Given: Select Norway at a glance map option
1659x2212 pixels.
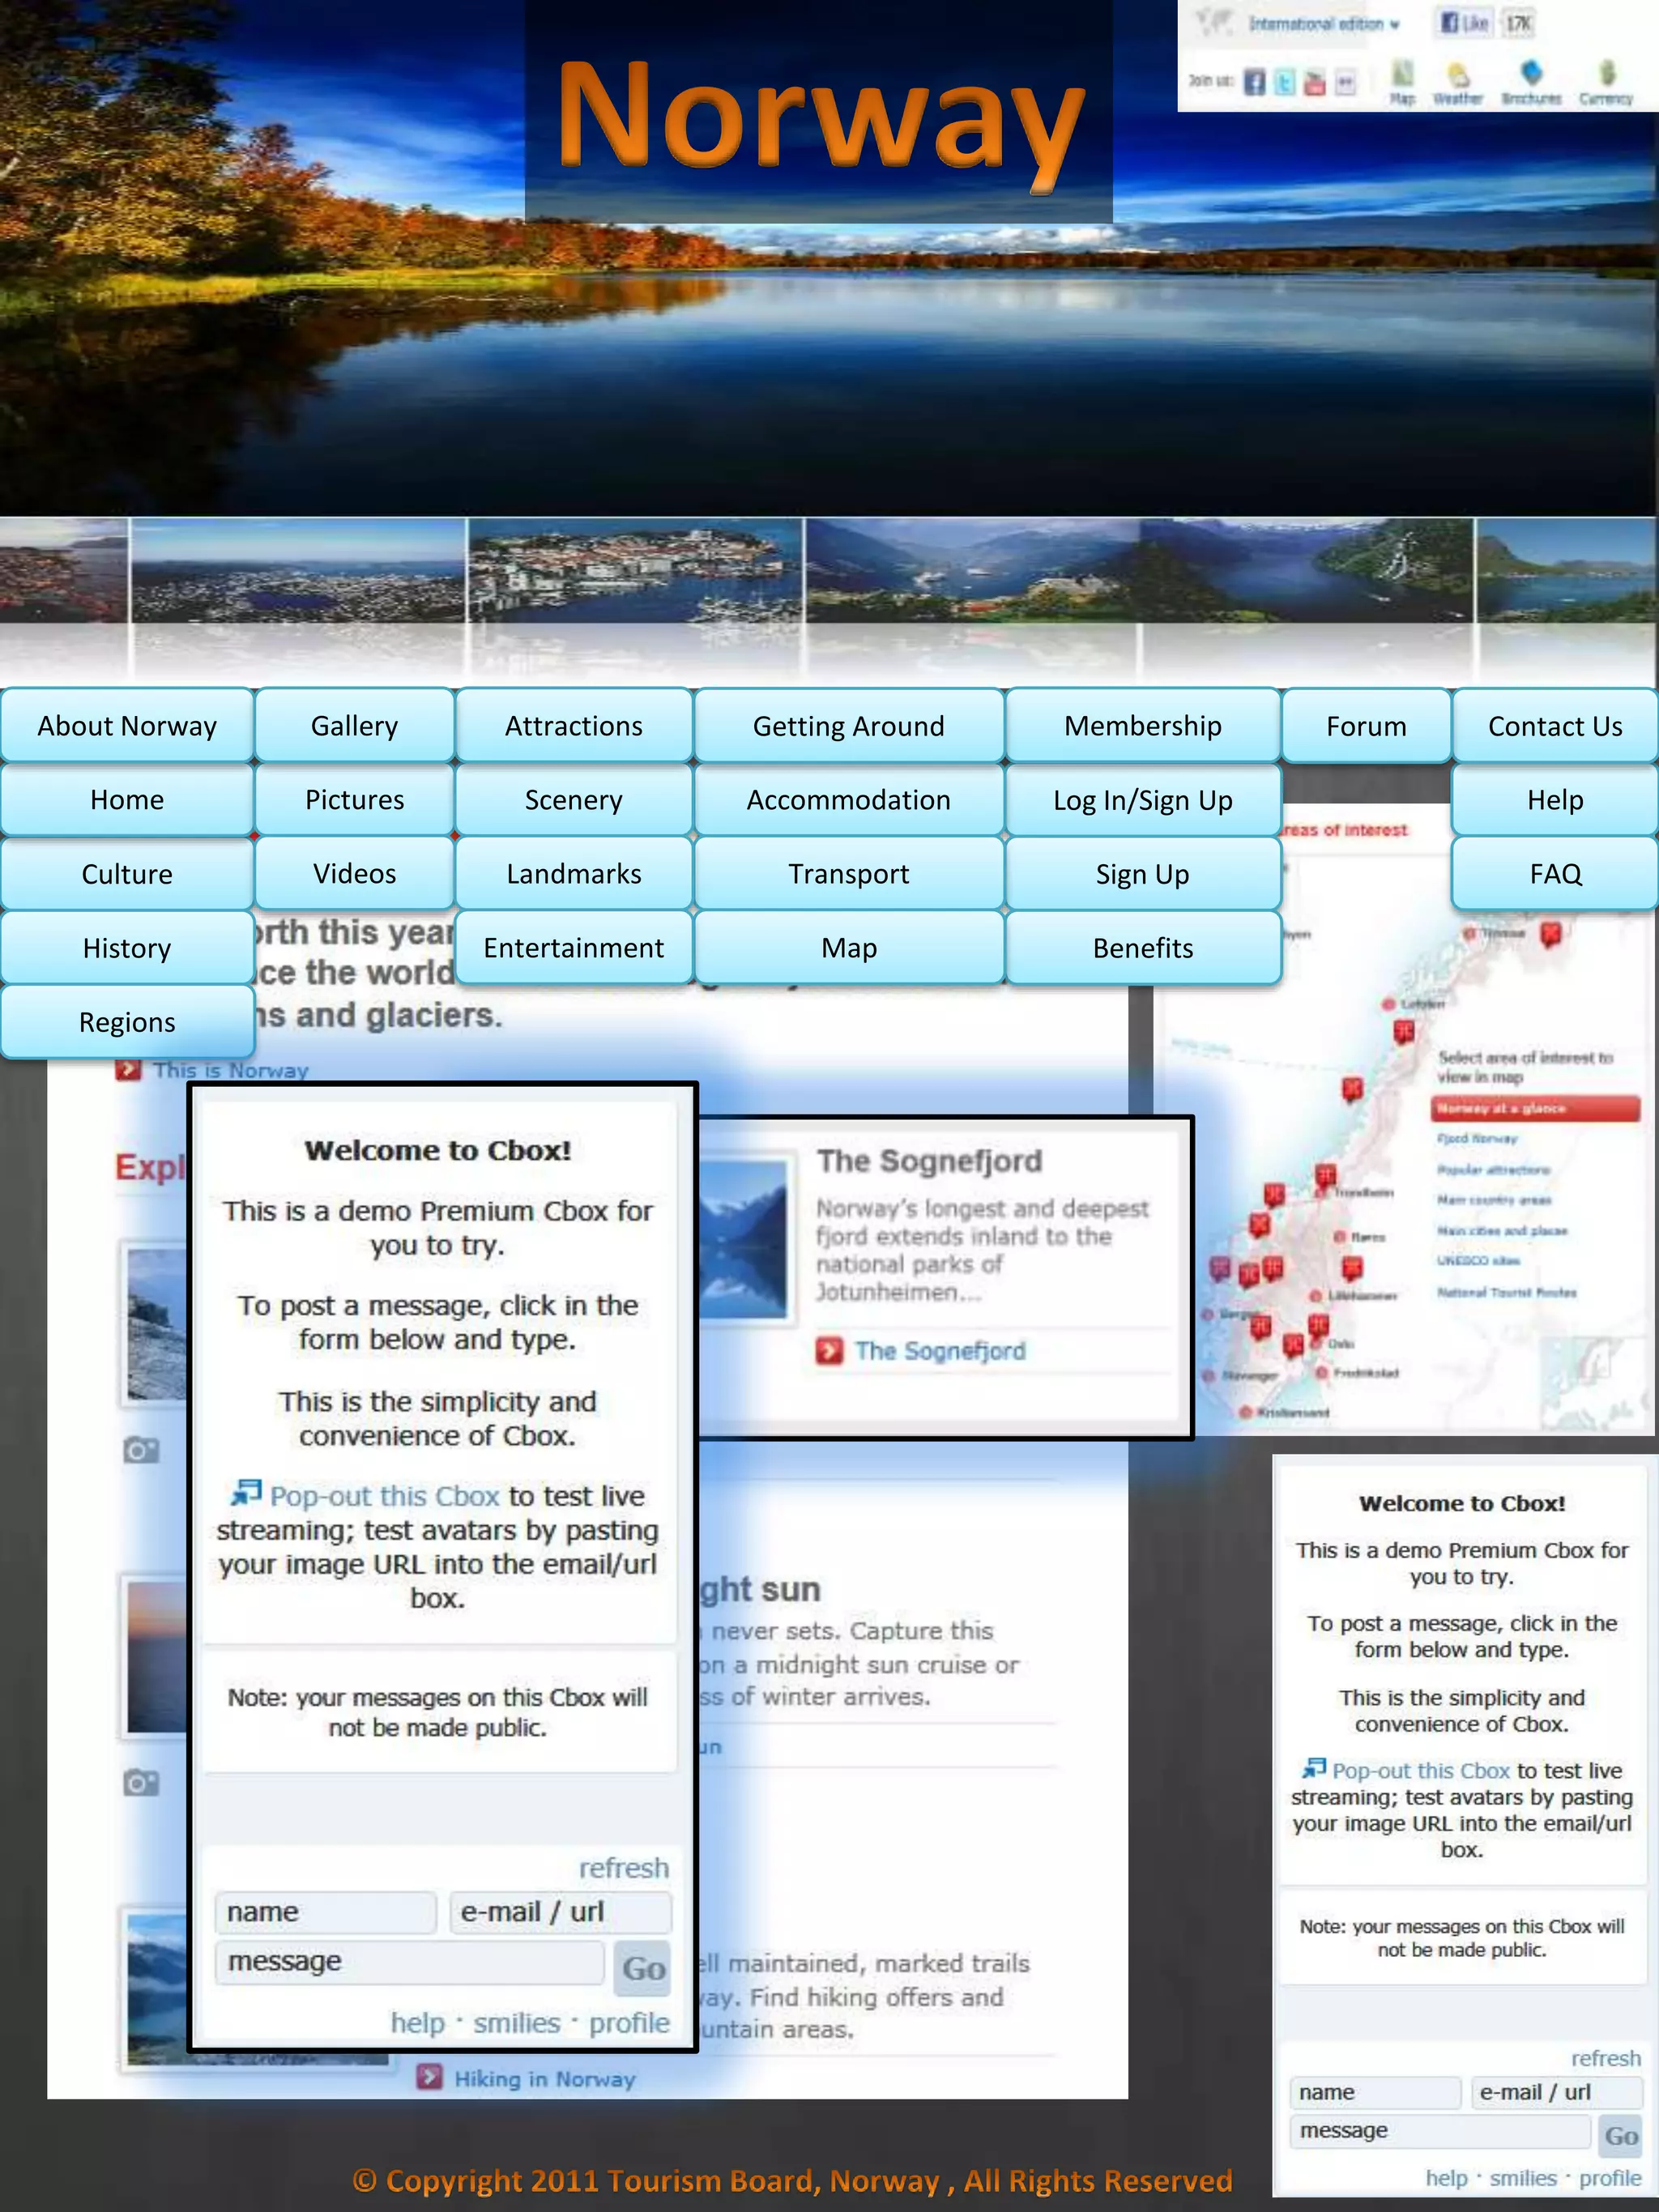Looking at the screenshot, I should (x=1534, y=1108).
